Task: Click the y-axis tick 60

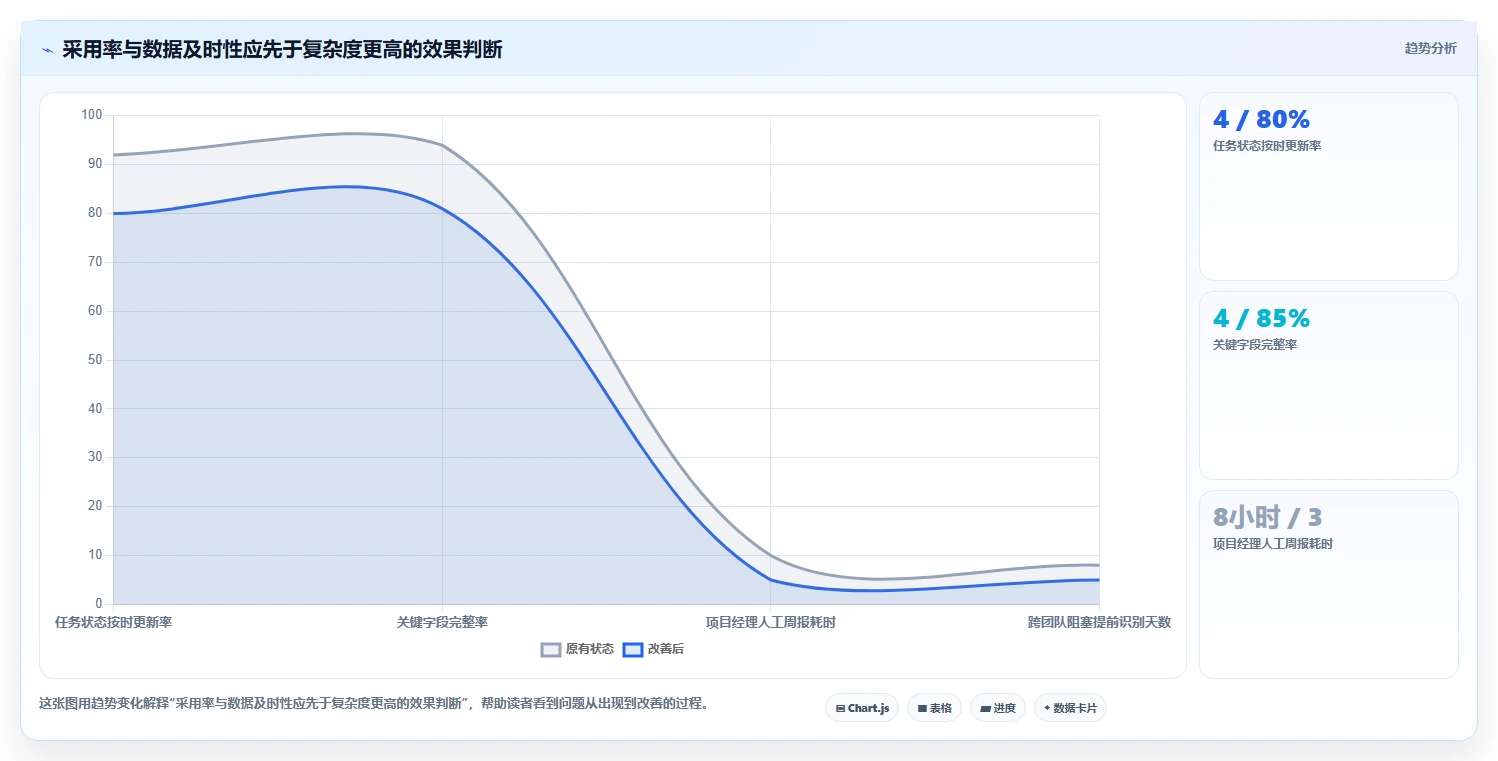Action: [x=95, y=311]
